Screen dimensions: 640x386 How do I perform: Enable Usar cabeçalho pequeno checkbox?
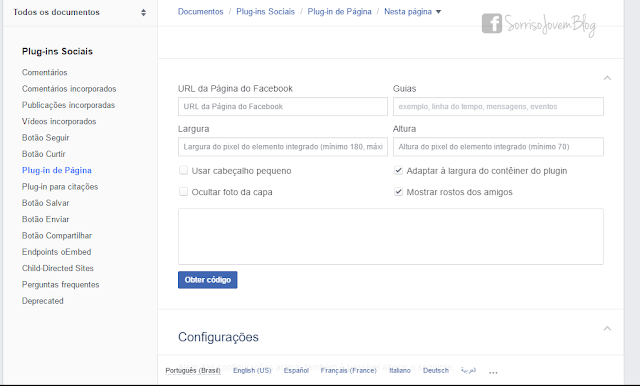coord(183,171)
